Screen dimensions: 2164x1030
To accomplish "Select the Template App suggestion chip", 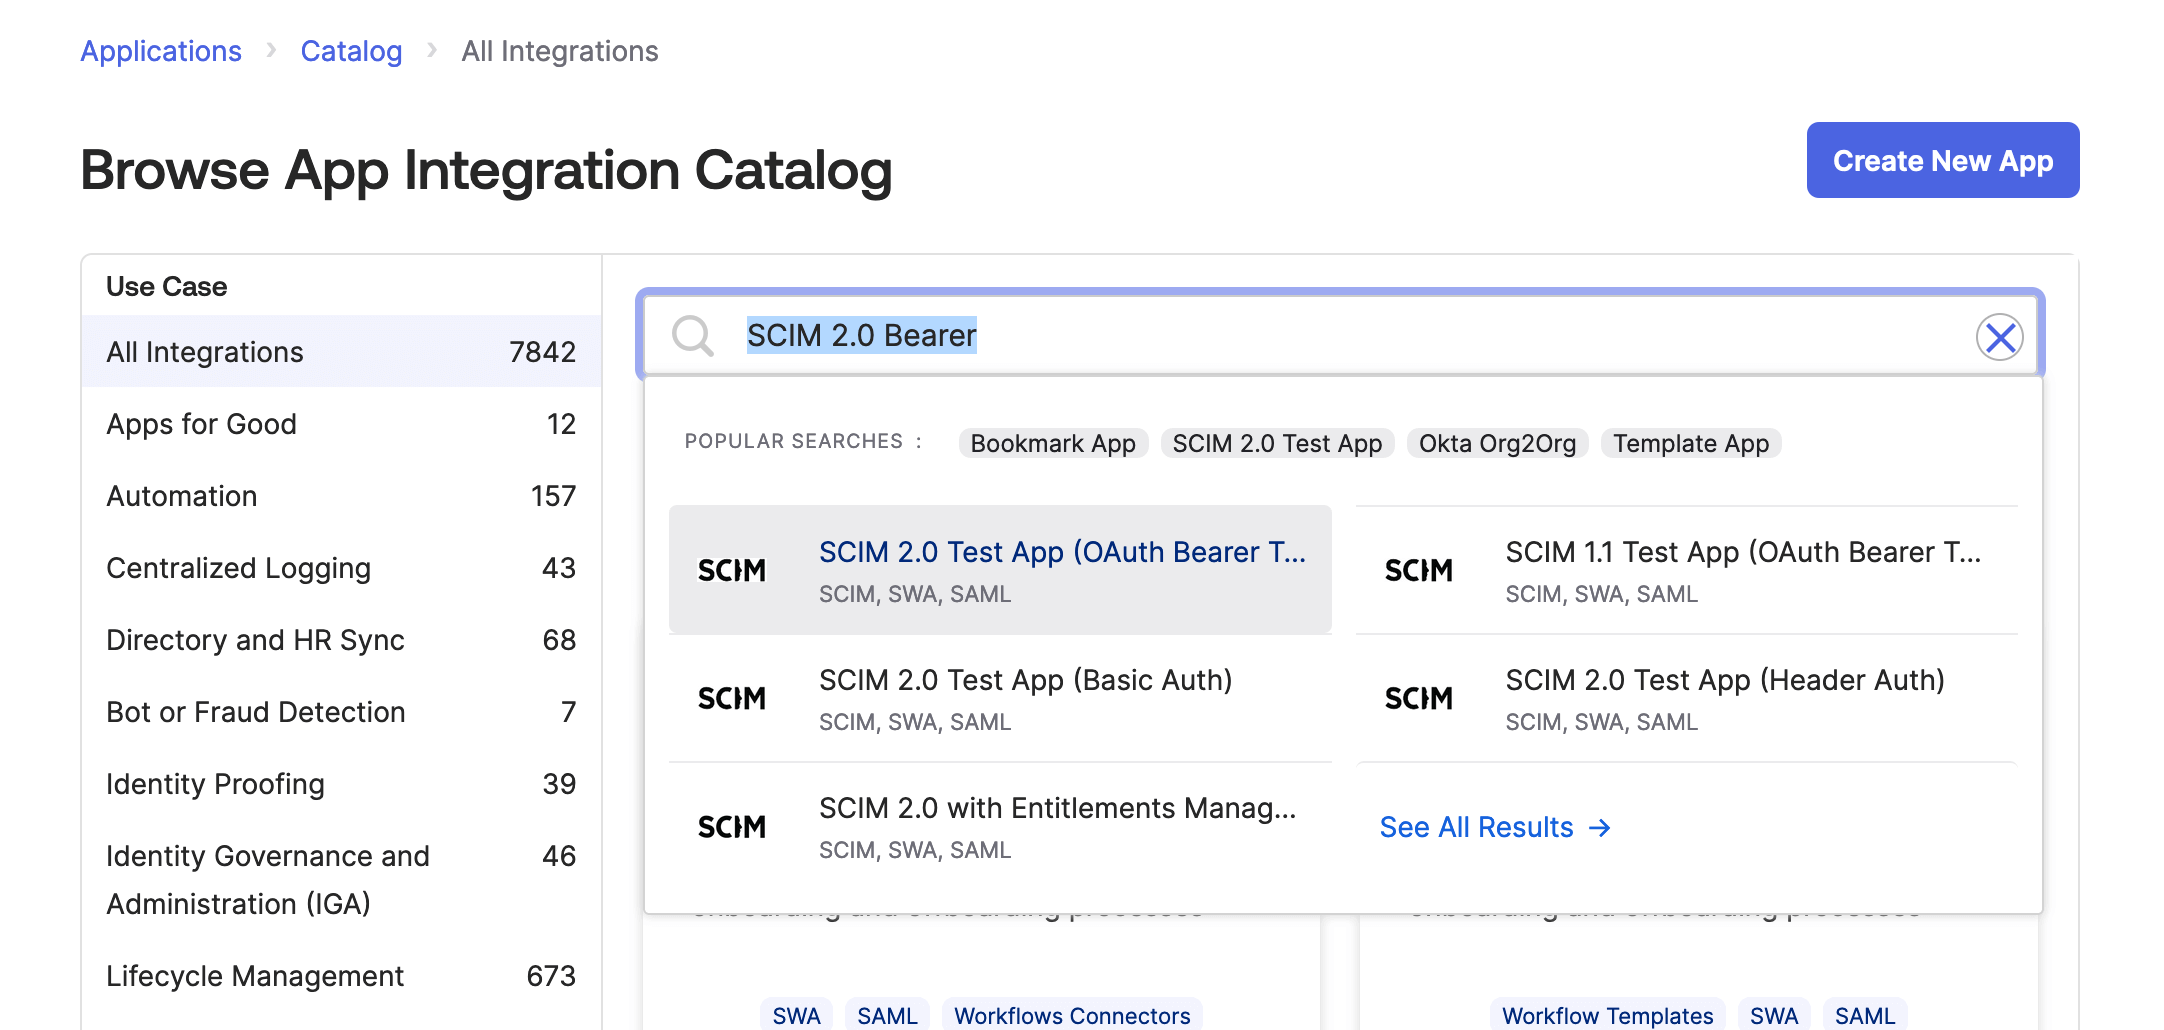I will click(1690, 442).
